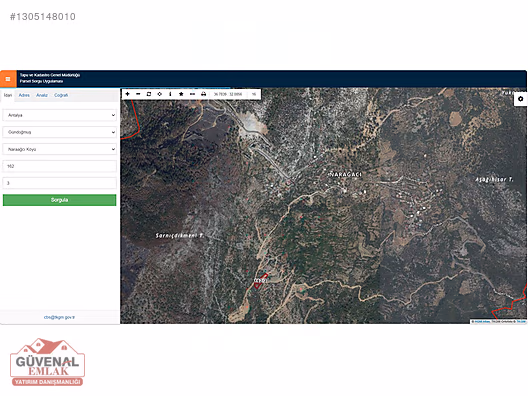Image resolution: width=528 pixels, height=396 pixels.
Task: Open the Coğrafi tab
Action: click(61, 95)
